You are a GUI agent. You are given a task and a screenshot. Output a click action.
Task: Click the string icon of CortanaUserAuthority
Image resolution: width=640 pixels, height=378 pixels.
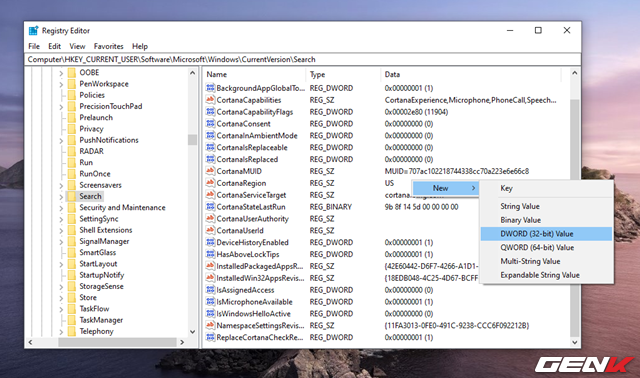210,218
